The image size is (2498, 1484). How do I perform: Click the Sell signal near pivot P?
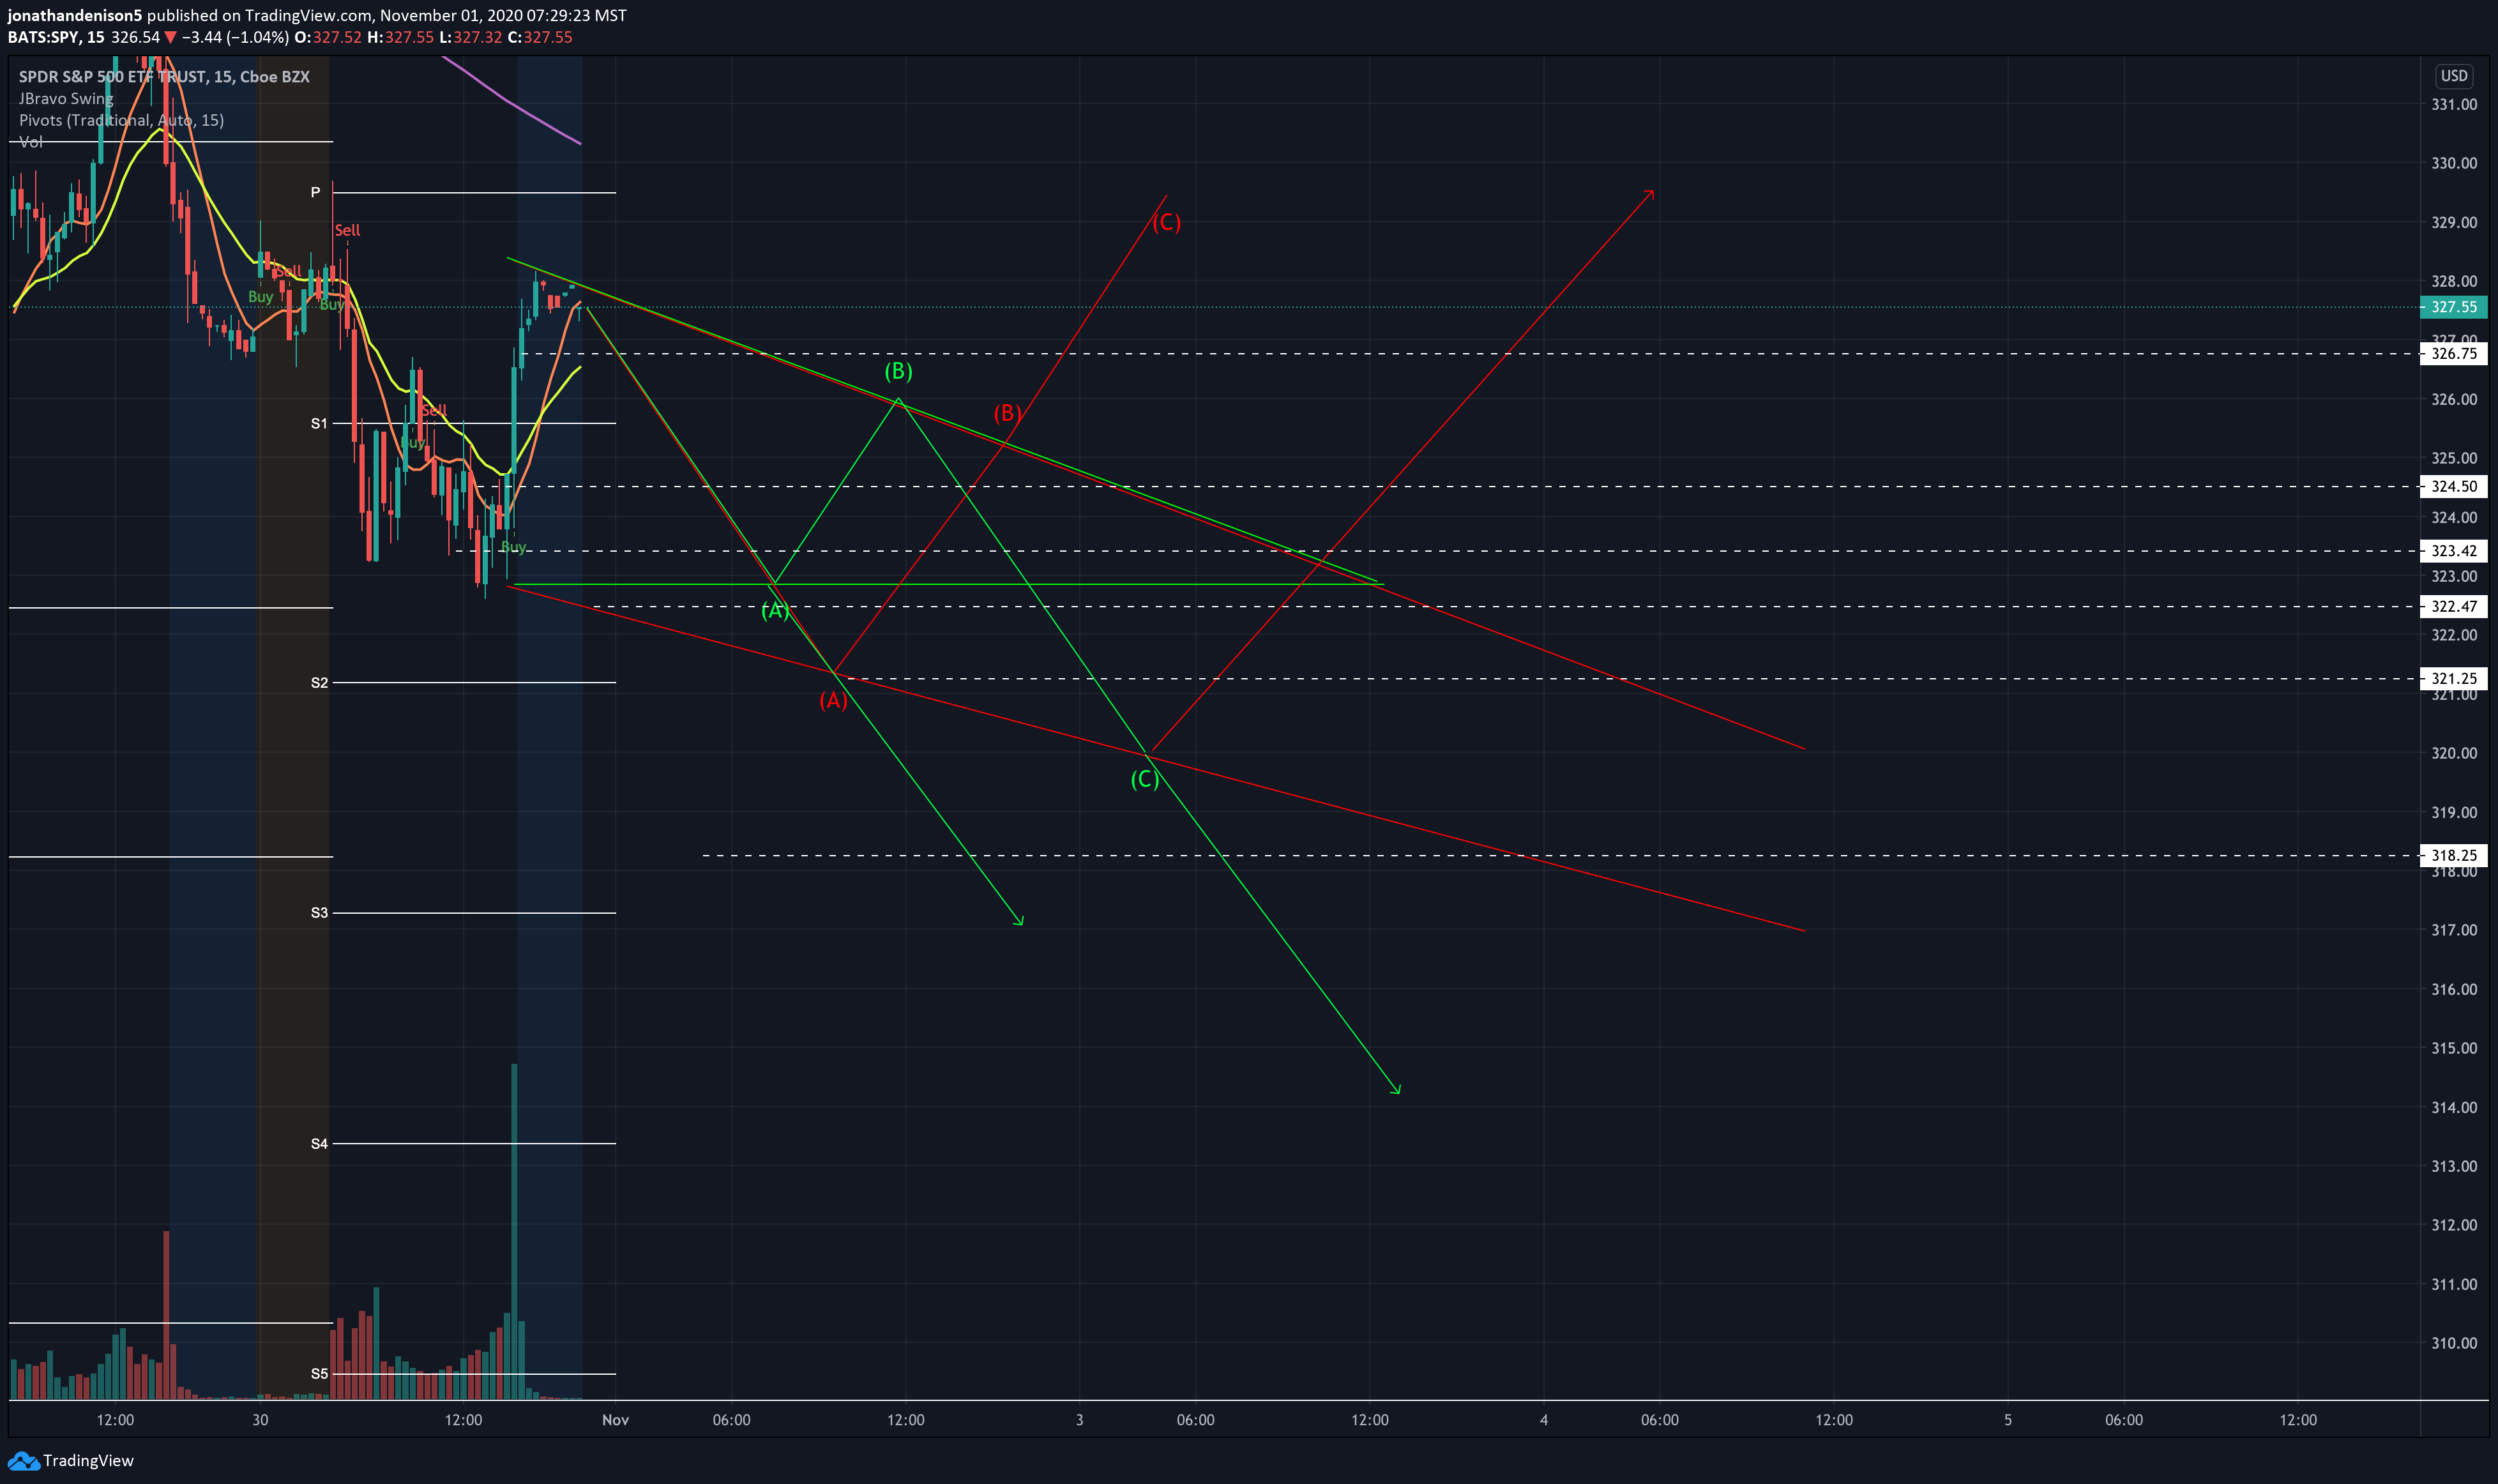point(347,230)
